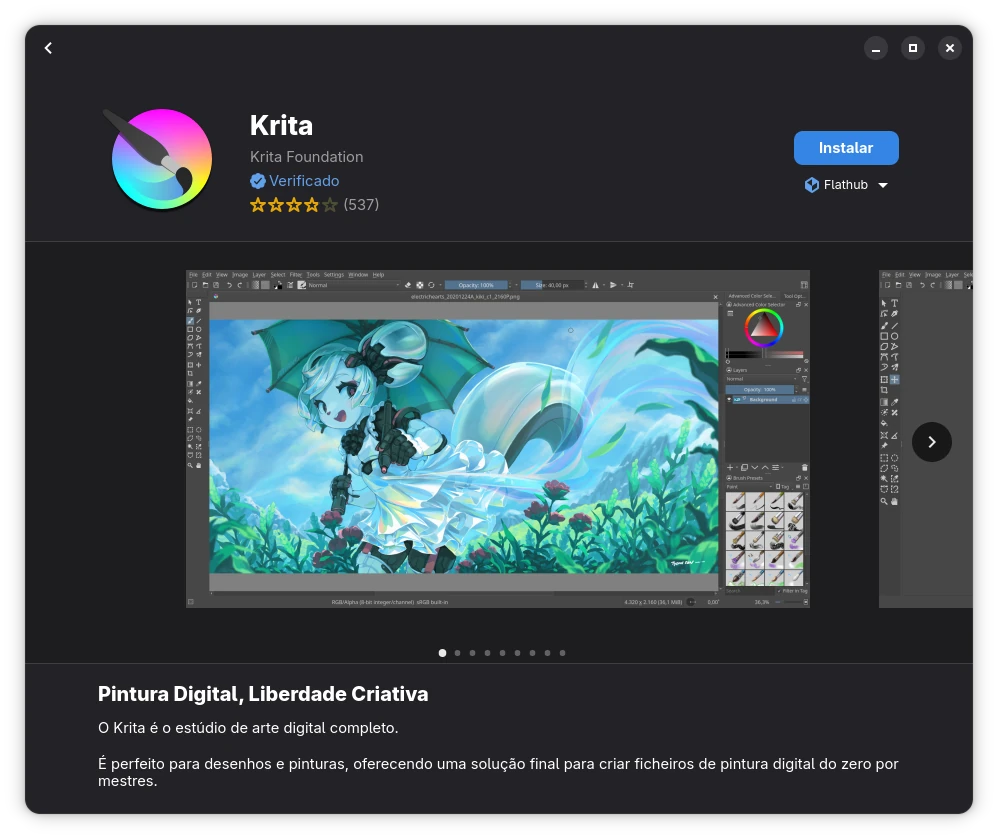This screenshot has height=839, width=998.
Task: Click the Instalar button
Action: (846, 148)
